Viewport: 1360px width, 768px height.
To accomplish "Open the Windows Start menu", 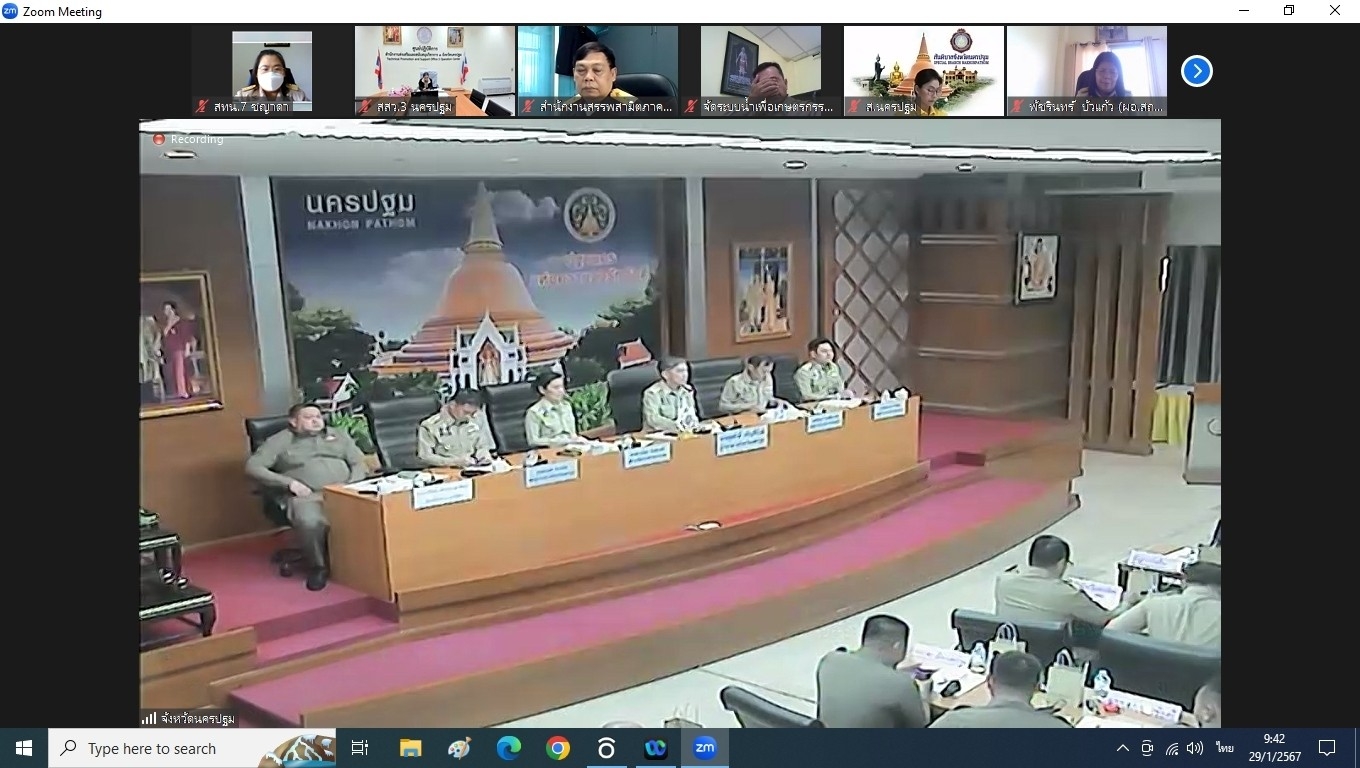I will (x=24, y=748).
